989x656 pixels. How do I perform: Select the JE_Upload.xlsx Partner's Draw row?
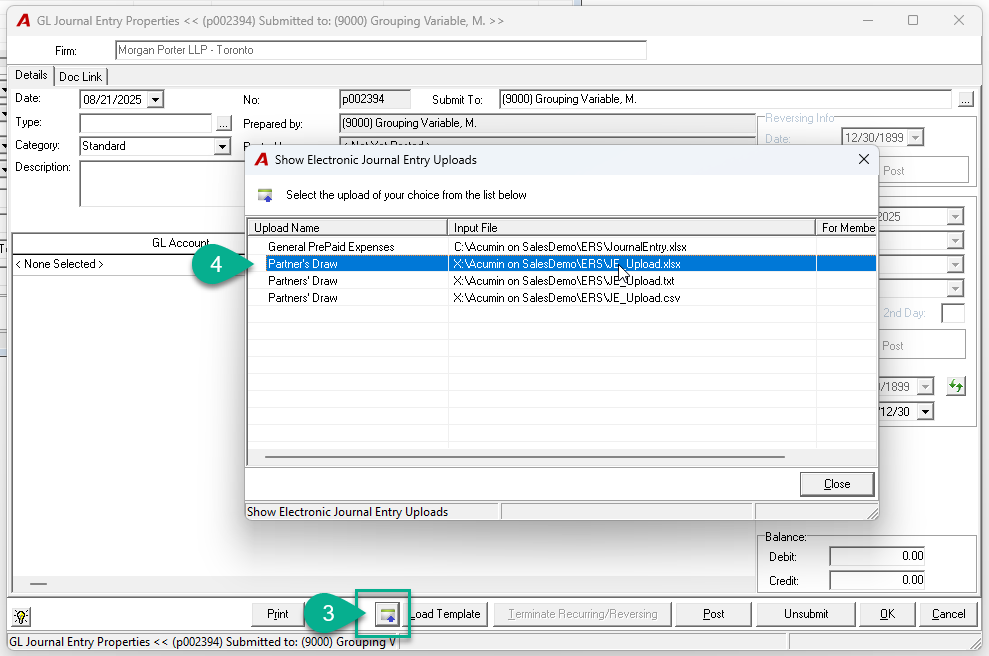point(562,264)
